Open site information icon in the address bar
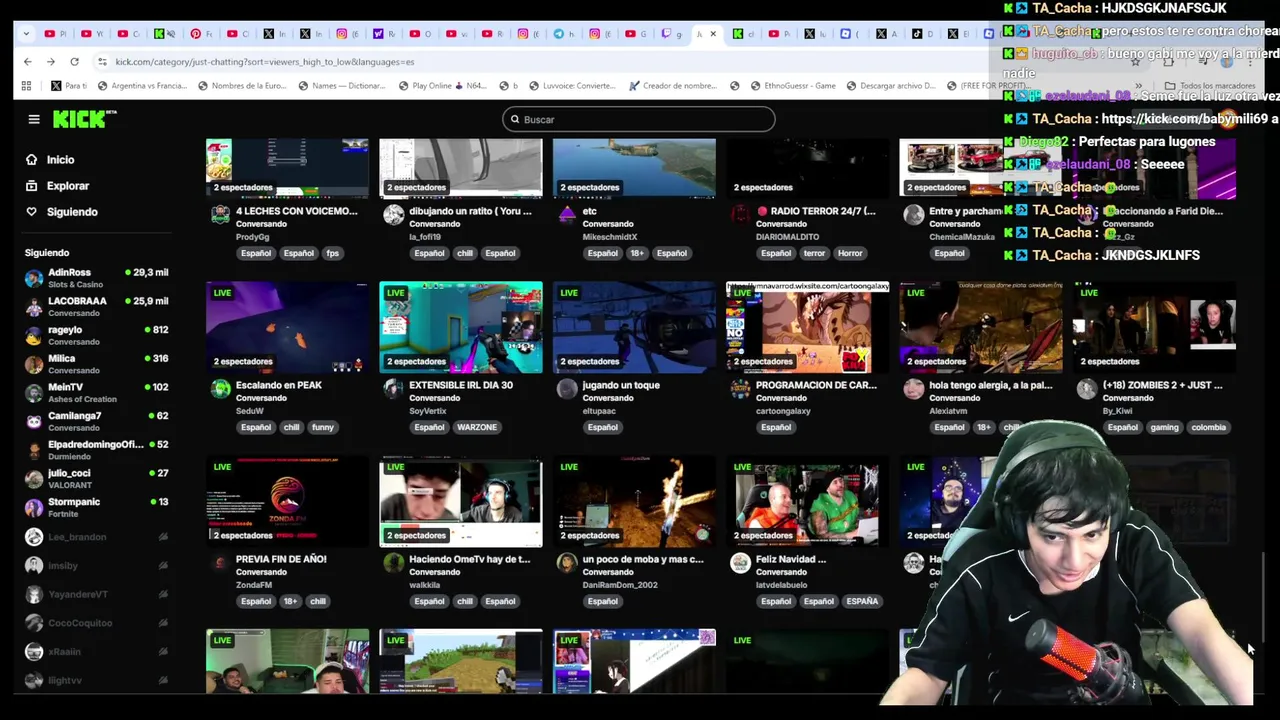The height and width of the screenshot is (720, 1280). point(102,61)
